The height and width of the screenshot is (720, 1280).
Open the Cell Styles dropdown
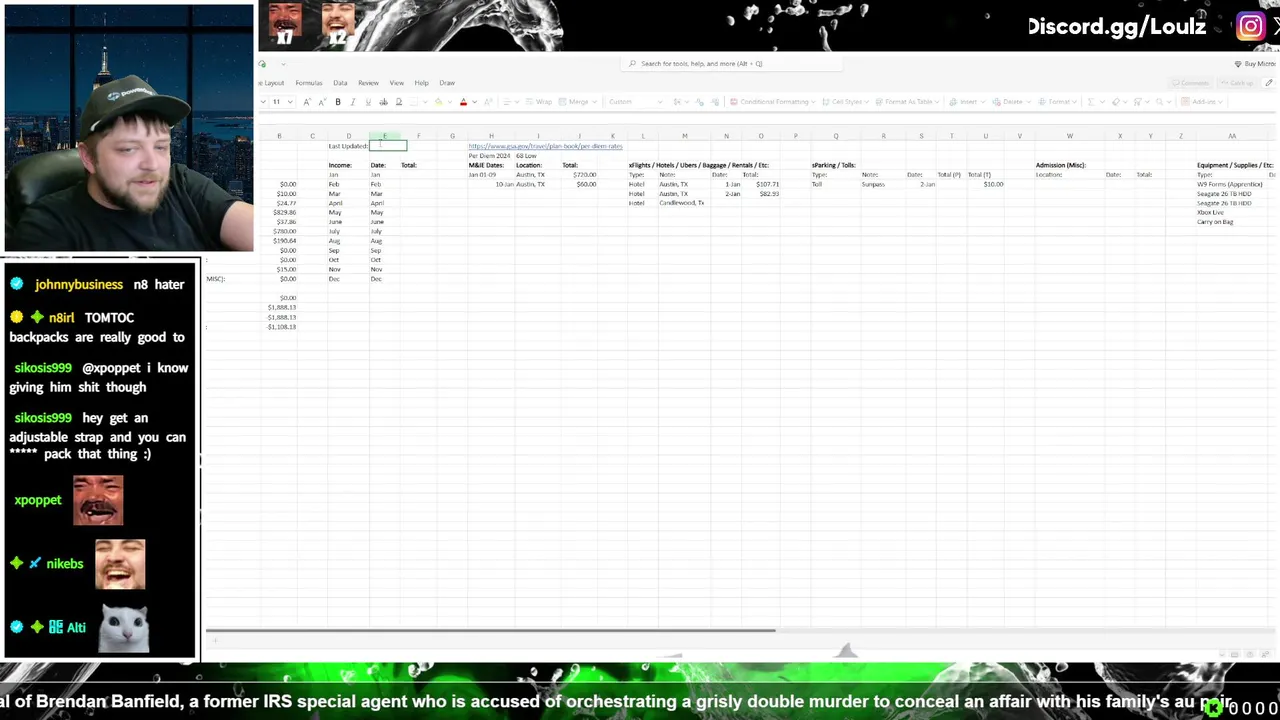[845, 101]
